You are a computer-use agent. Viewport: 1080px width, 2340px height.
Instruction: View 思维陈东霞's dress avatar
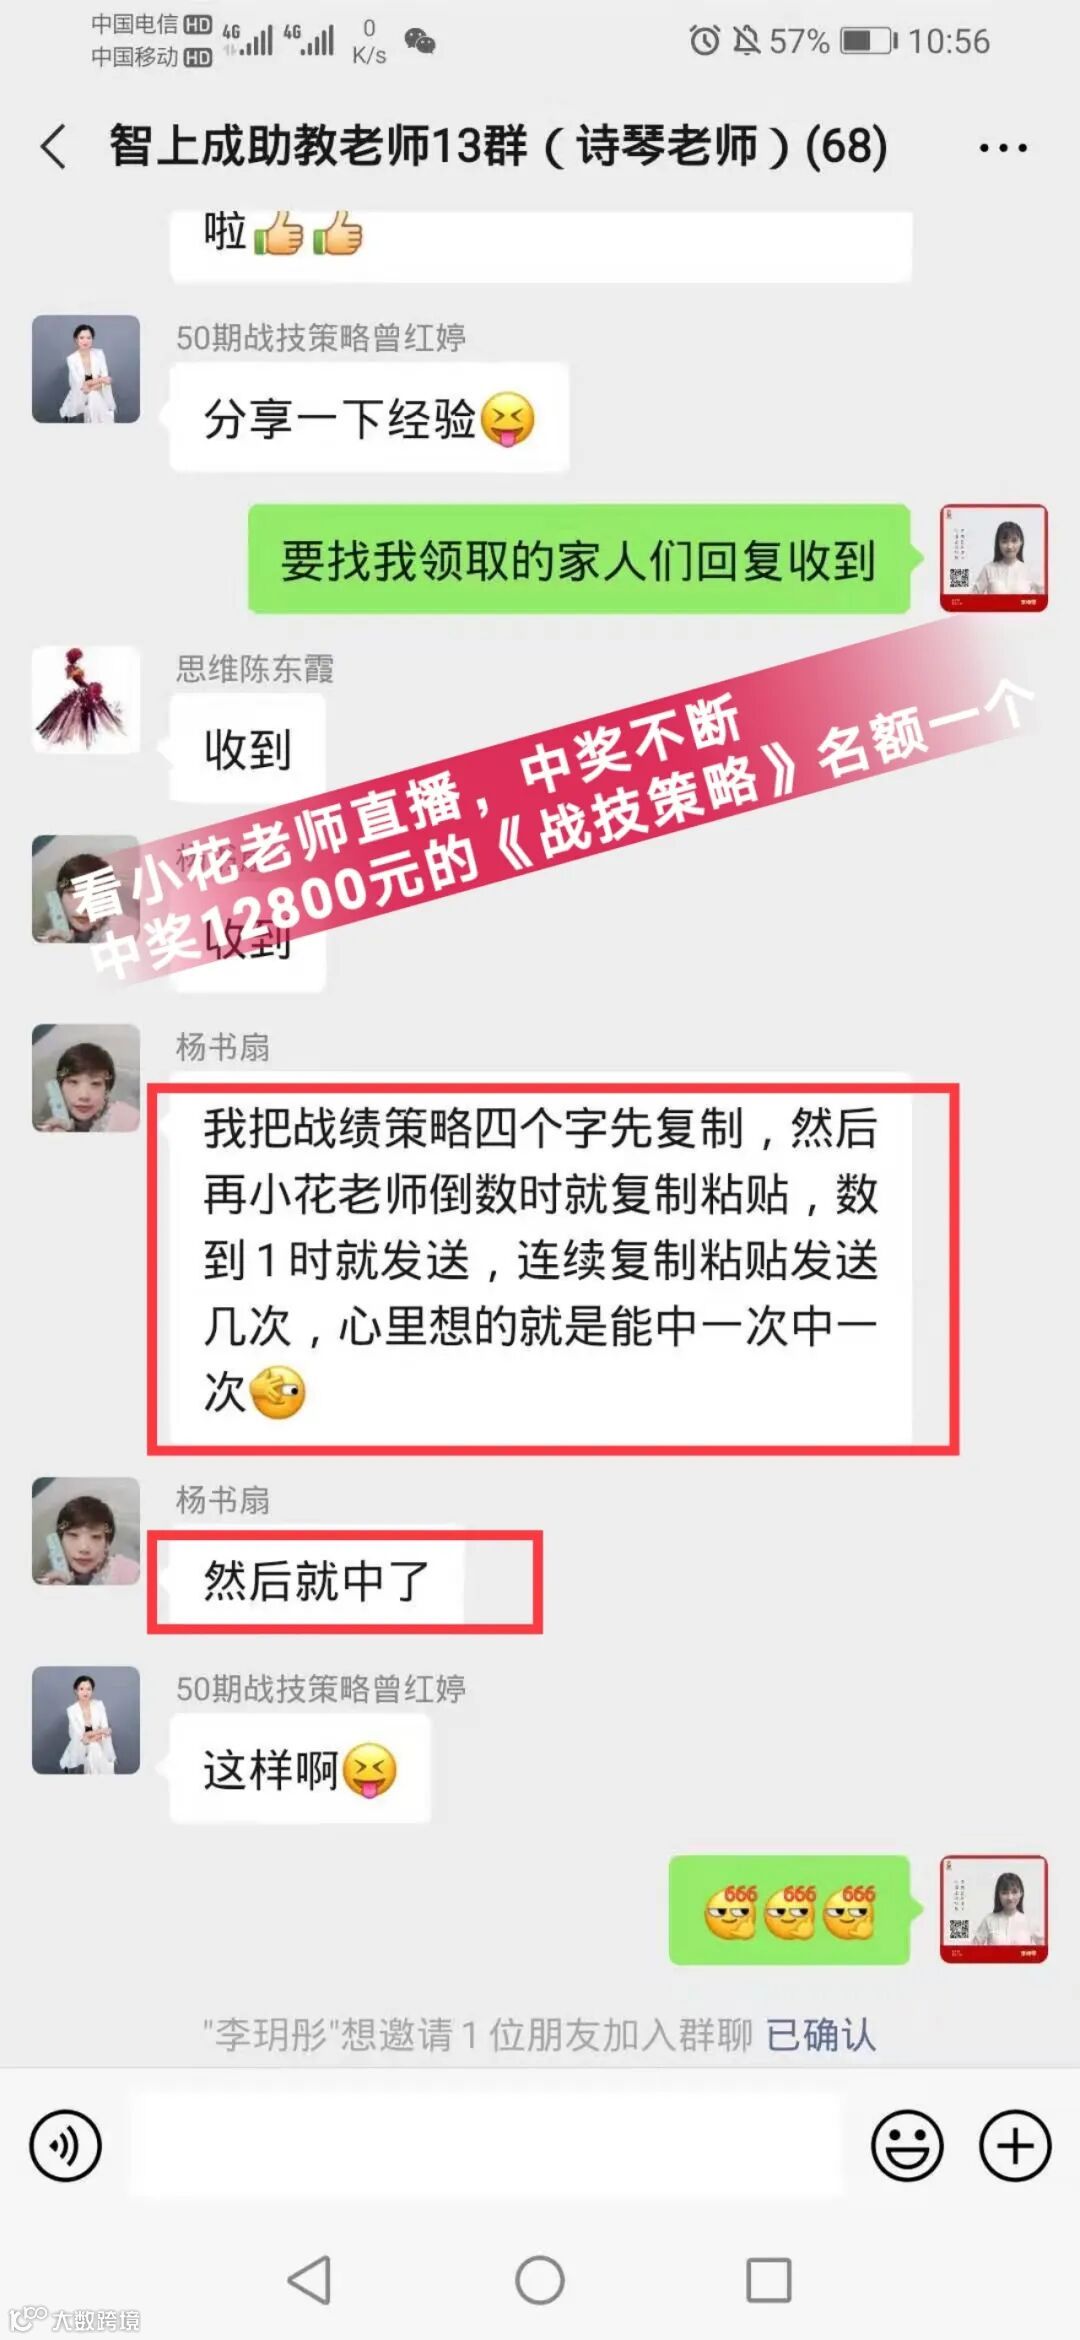[x=86, y=699]
